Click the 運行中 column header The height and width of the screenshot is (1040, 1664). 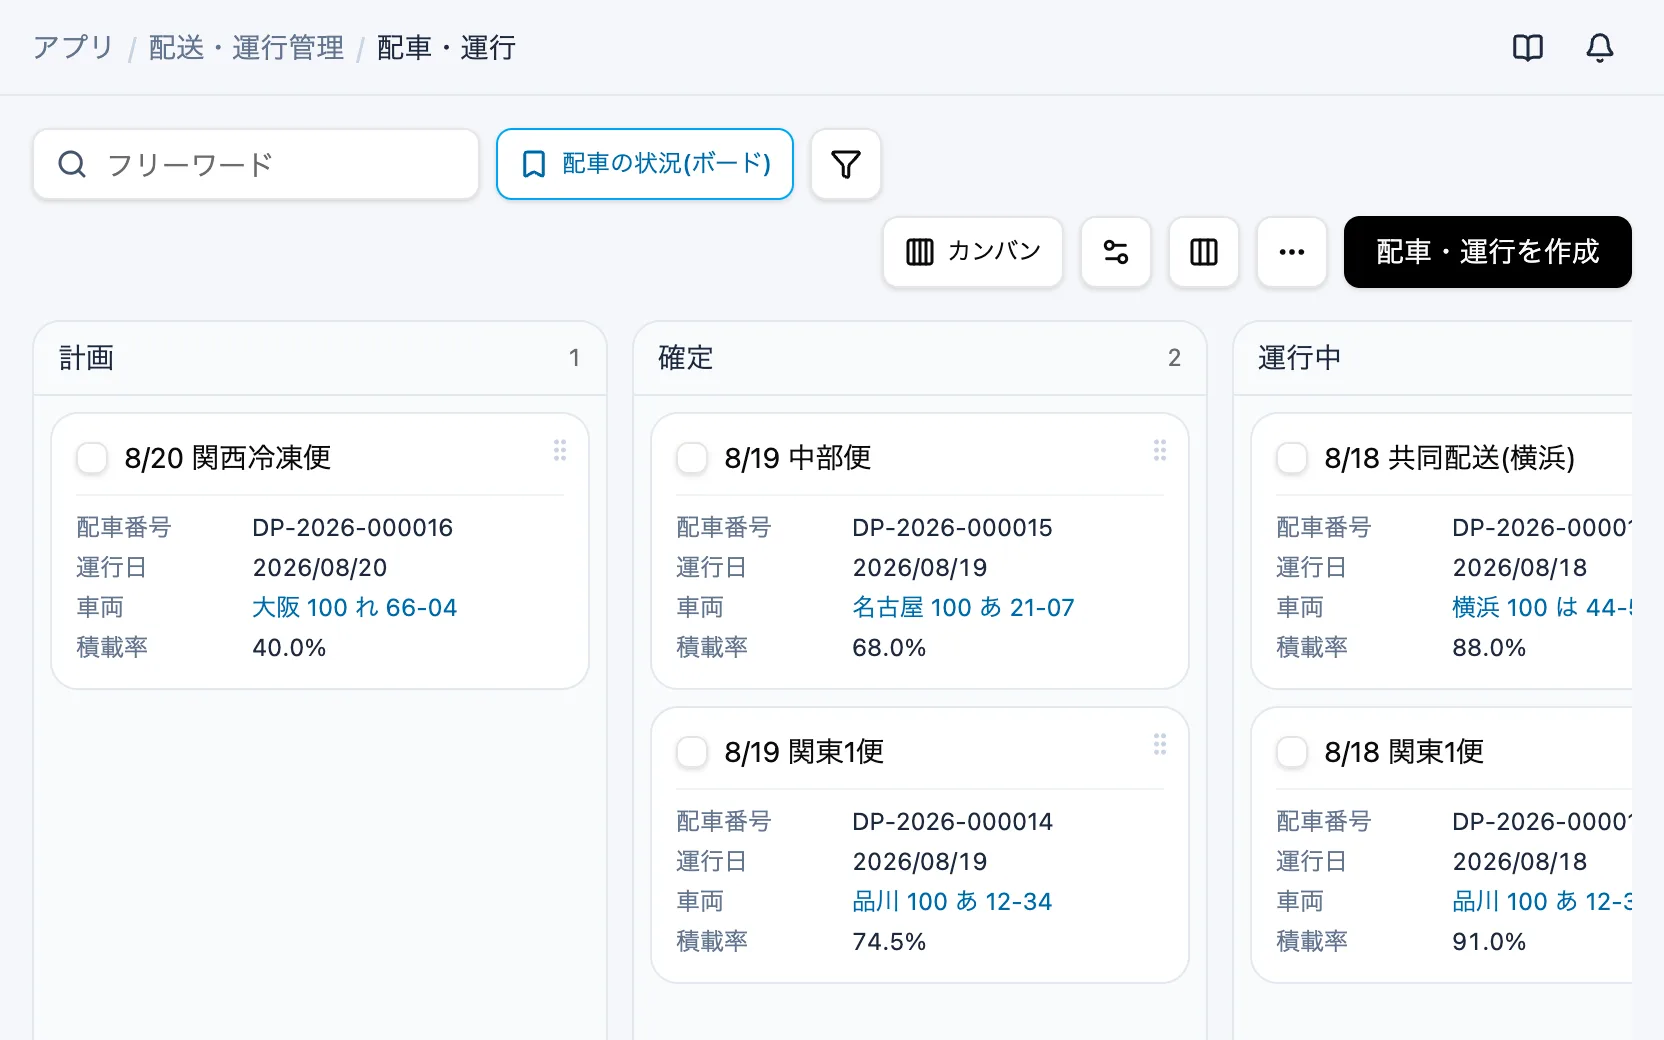[1433, 358]
